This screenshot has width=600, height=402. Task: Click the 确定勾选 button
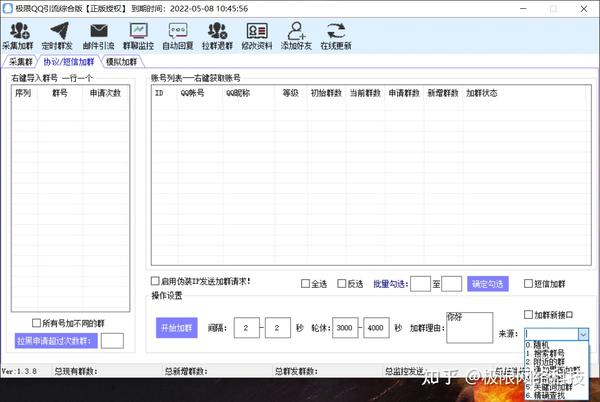tap(488, 284)
